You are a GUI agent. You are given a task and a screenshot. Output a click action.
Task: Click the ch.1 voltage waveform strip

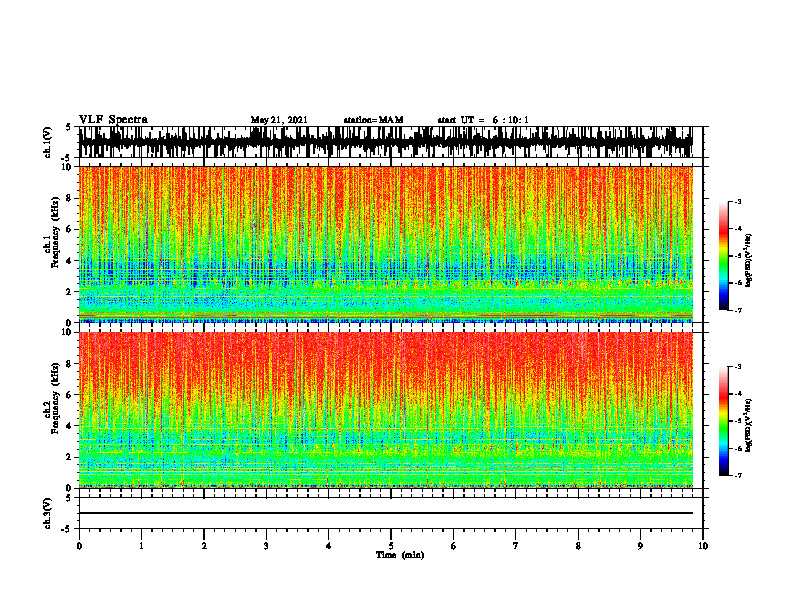click(x=386, y=142)
